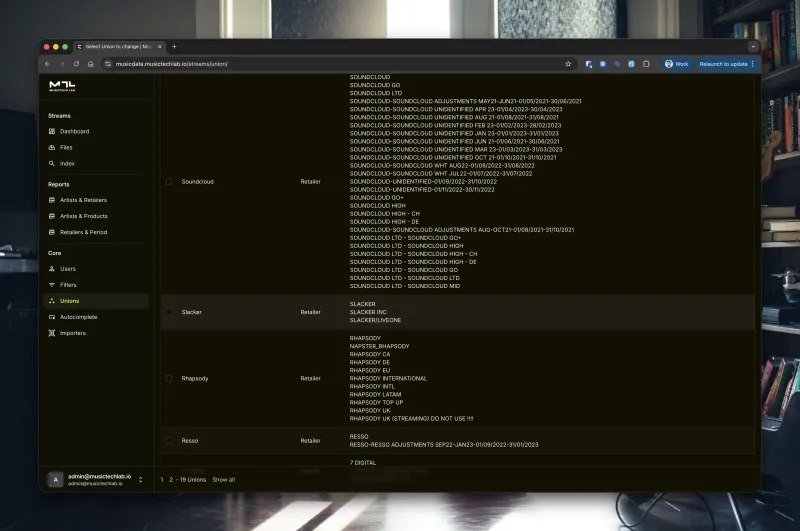Reload the current page
This screenshot has width=800, height=531.
coord(76,64)
